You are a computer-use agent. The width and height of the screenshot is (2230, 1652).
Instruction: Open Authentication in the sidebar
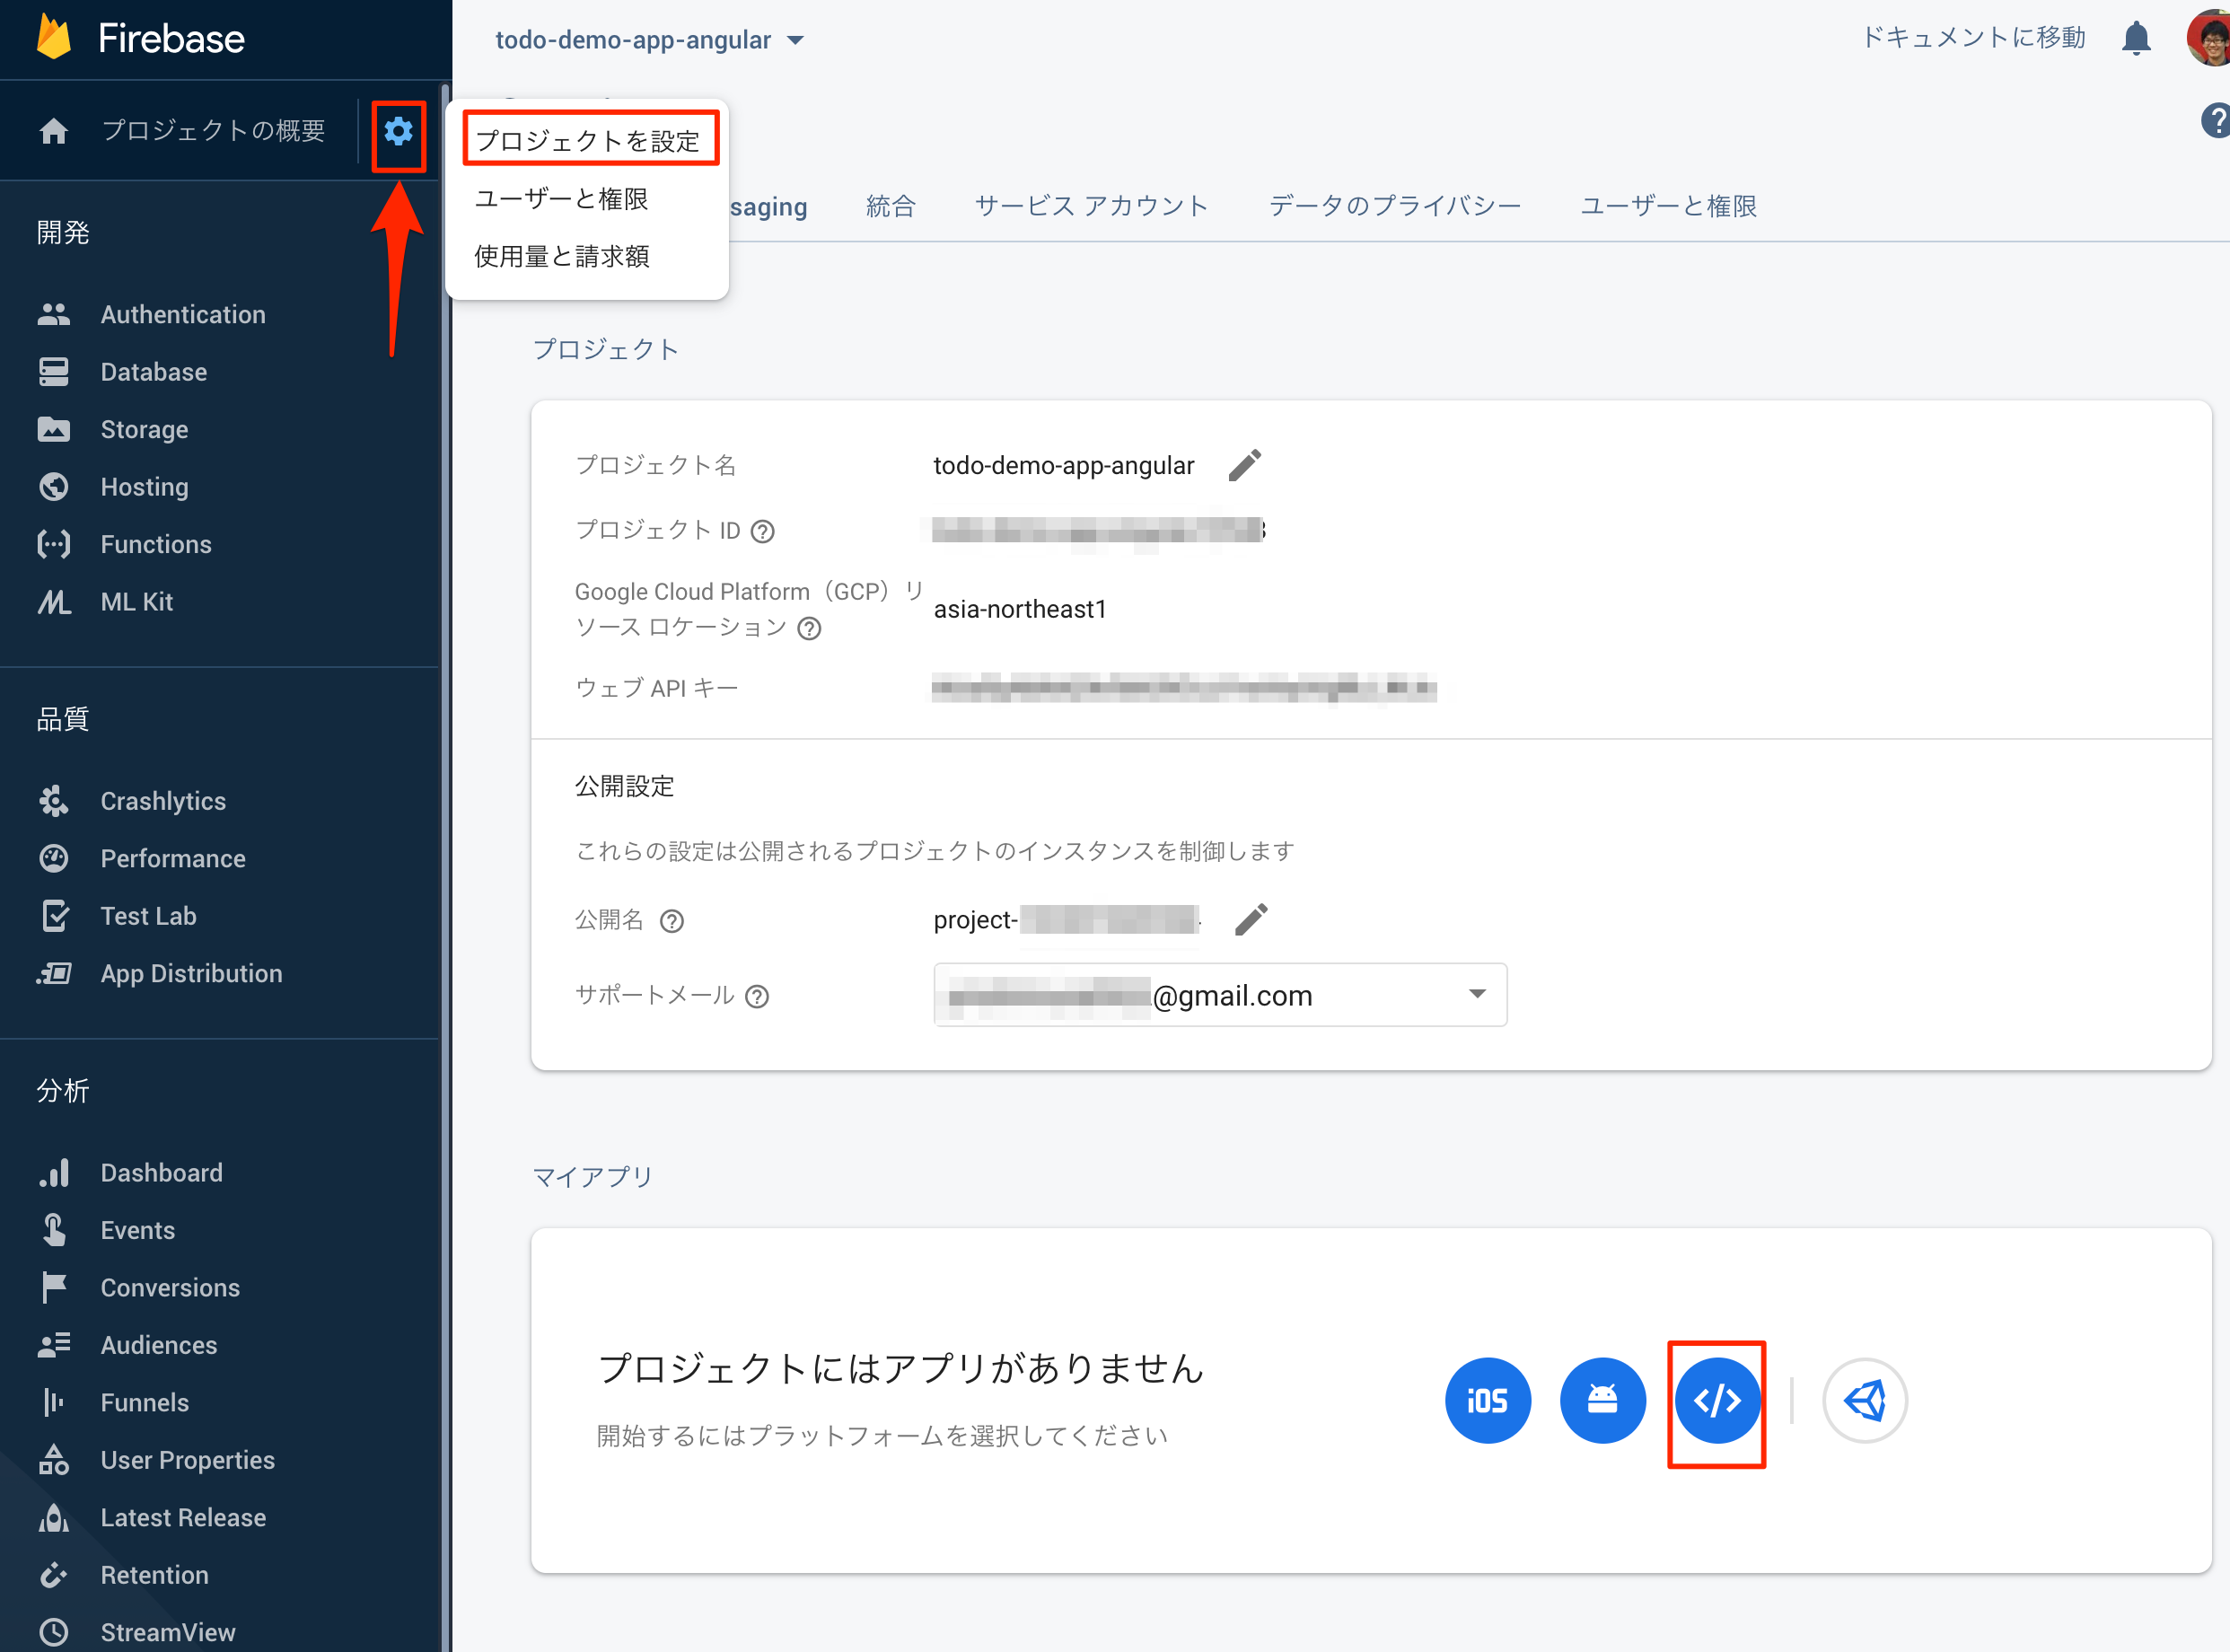click(x=183, y=314)
